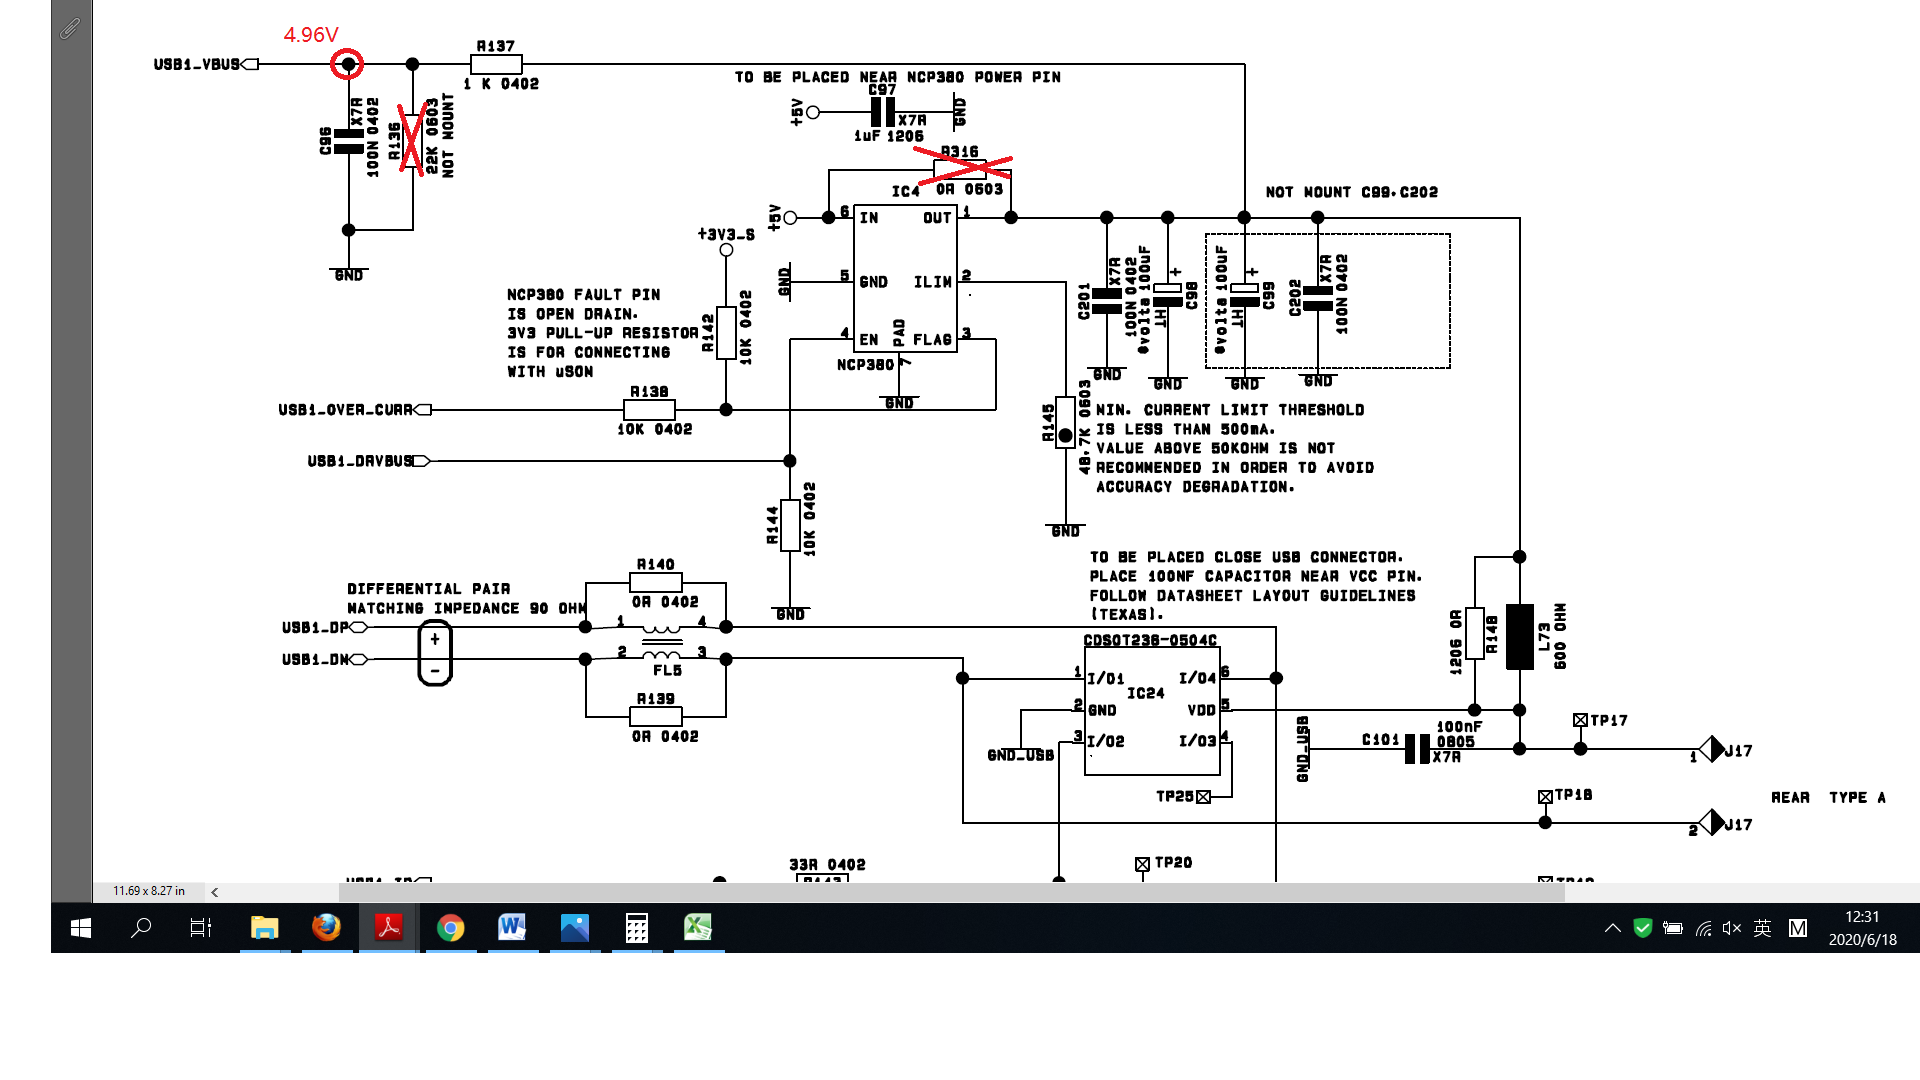Image resolution: width=1920 pixels, height=1080 pixels.
Task: Open the taskbar search magnifier
Action: 141,928
